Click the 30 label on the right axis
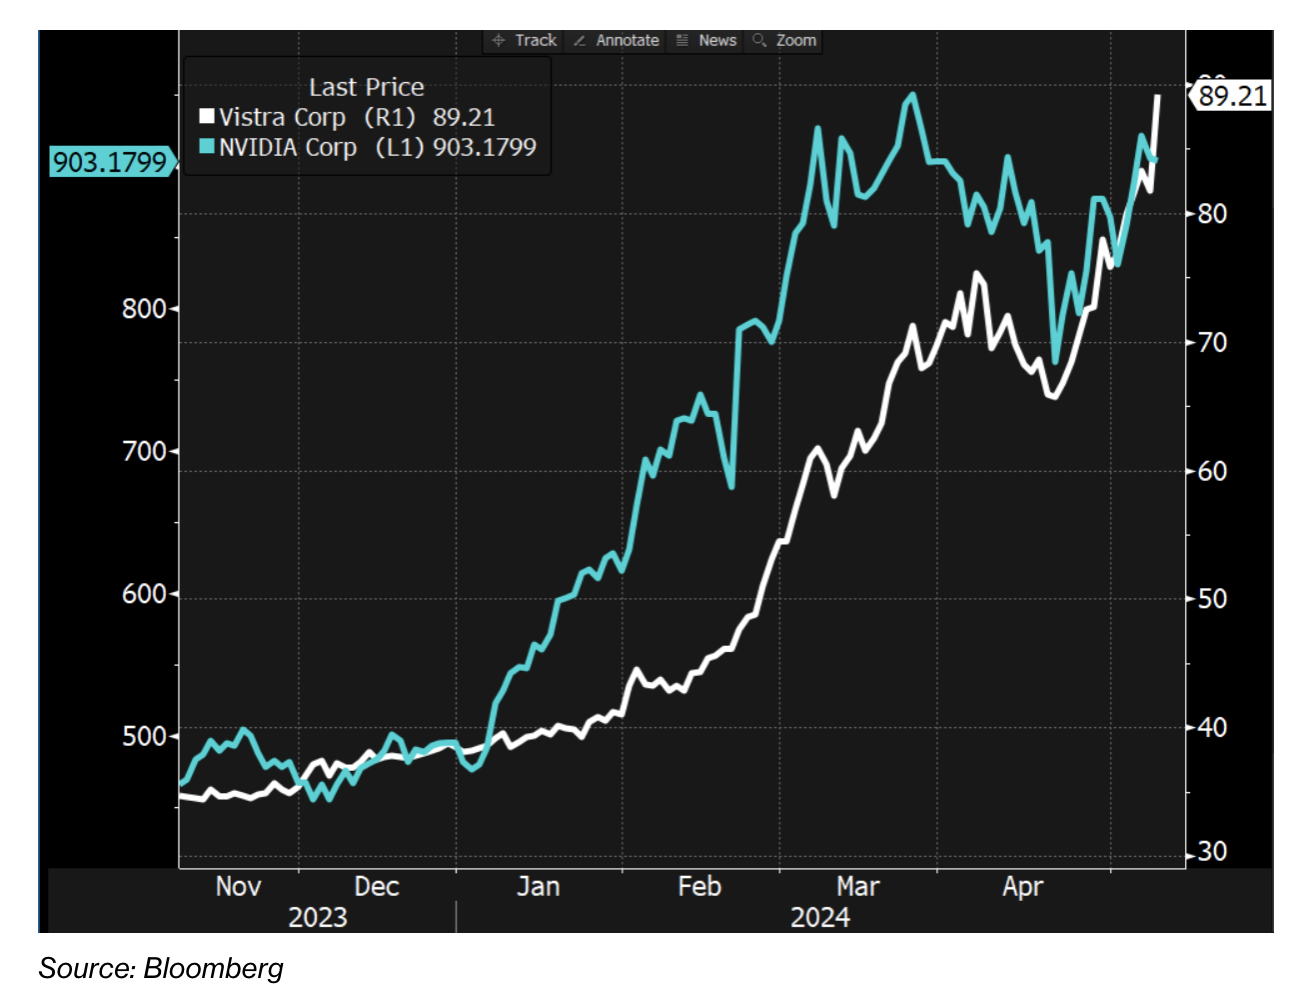This screenshot has width=1304, height=1006. coord(1212,852)
